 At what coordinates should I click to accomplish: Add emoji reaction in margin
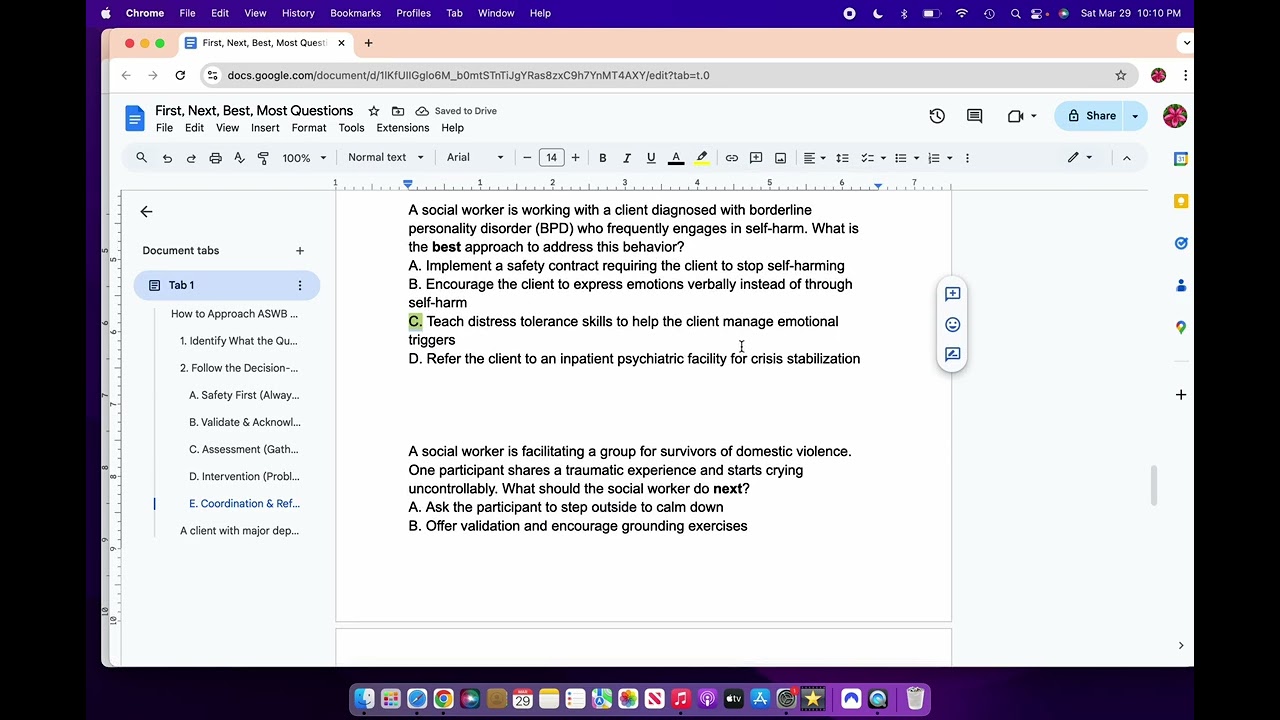click(x=952, y=324)
